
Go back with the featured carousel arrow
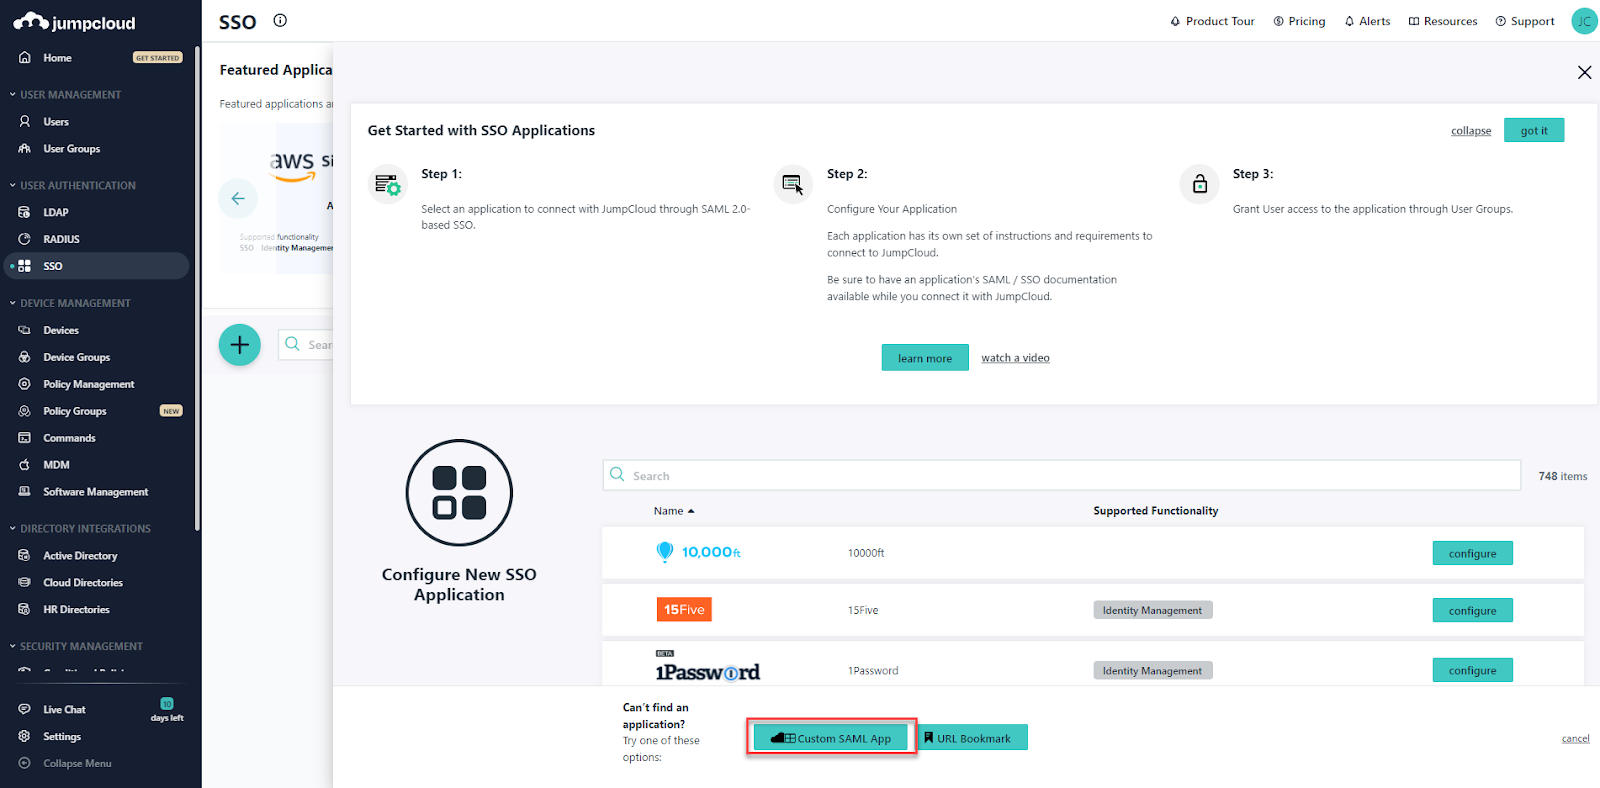click(238, 198)
